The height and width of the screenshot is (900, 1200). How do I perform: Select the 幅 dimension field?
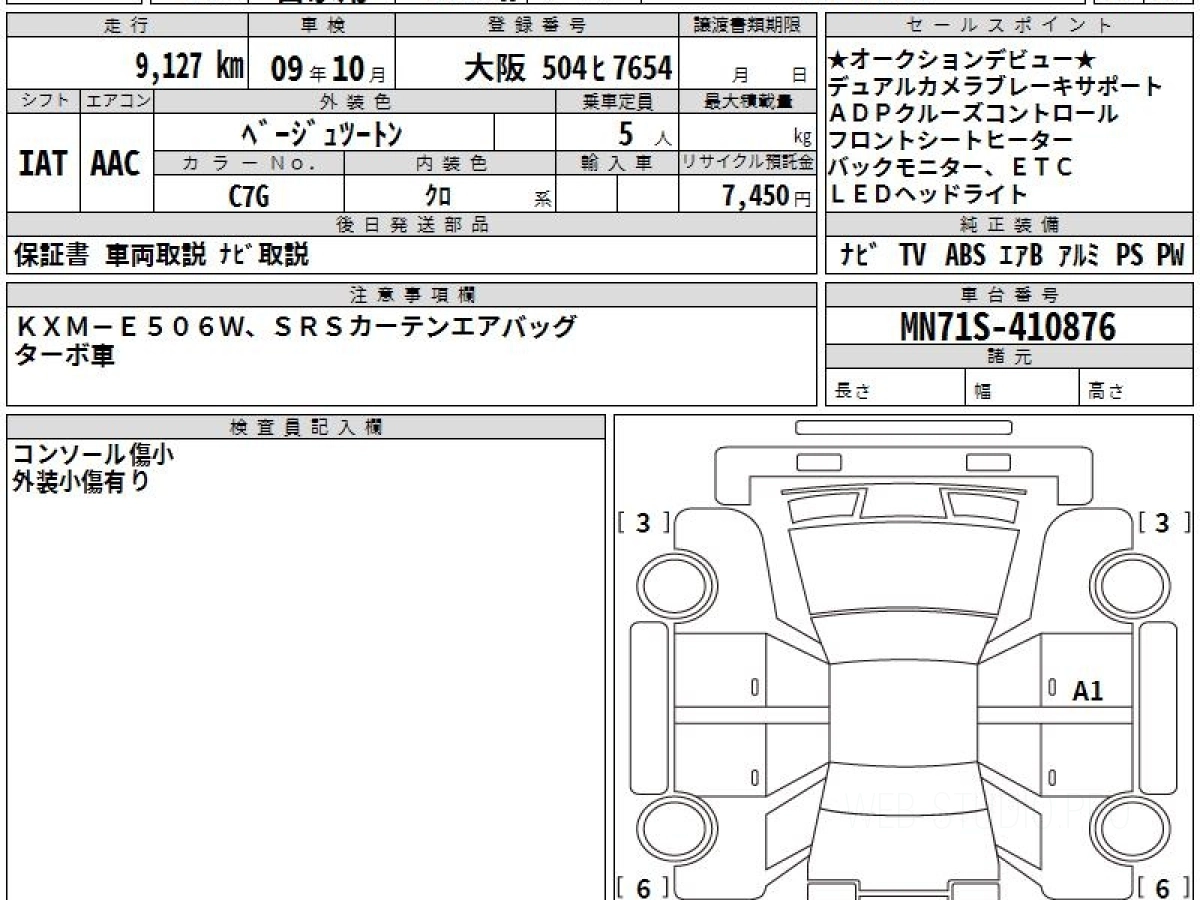point(1022,390)
